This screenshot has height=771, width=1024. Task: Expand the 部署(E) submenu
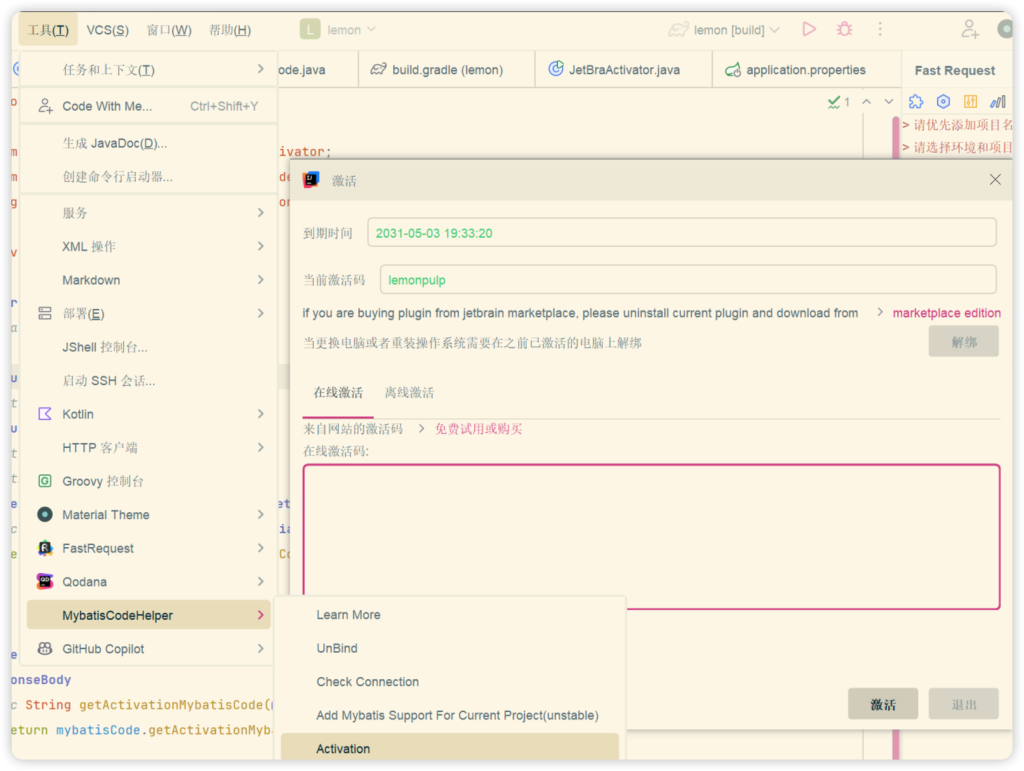coord(149,313)
